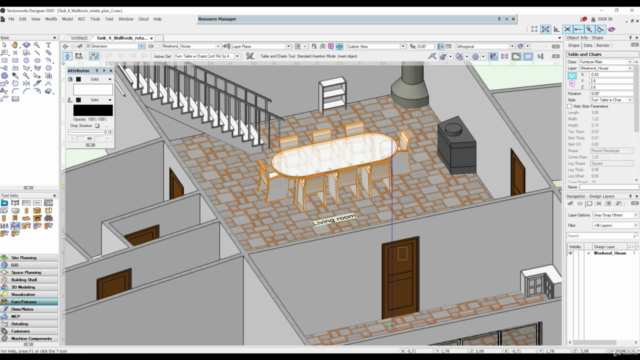Image resolution: width=640 pixels, height=360 pixels.
Task: Open the active layer dropdown showing Weekend_House
Action: [191, 46]
